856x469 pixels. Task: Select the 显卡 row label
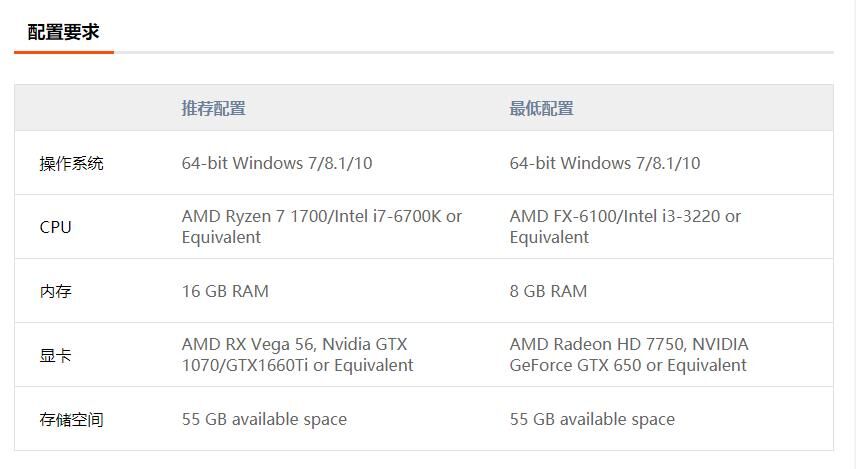point(56,355)
